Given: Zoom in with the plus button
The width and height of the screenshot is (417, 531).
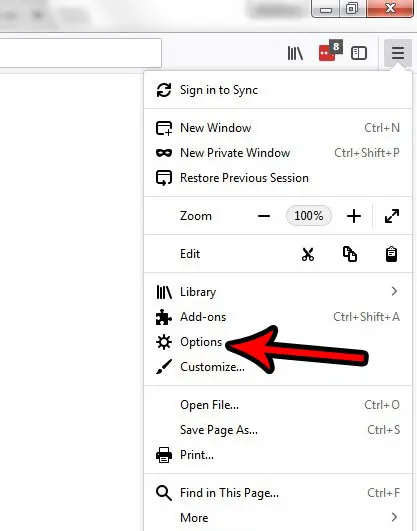Looking at the screenshot, I should (x=354, y=216).
